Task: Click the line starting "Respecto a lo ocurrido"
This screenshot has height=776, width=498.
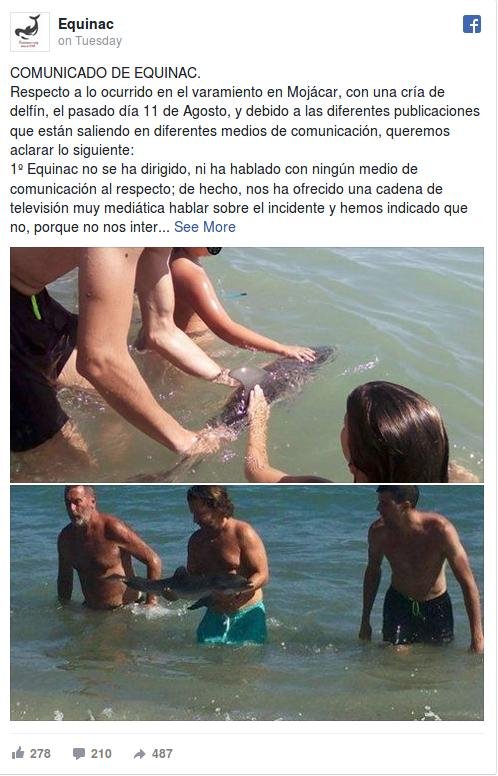Action: click(227, 92)
